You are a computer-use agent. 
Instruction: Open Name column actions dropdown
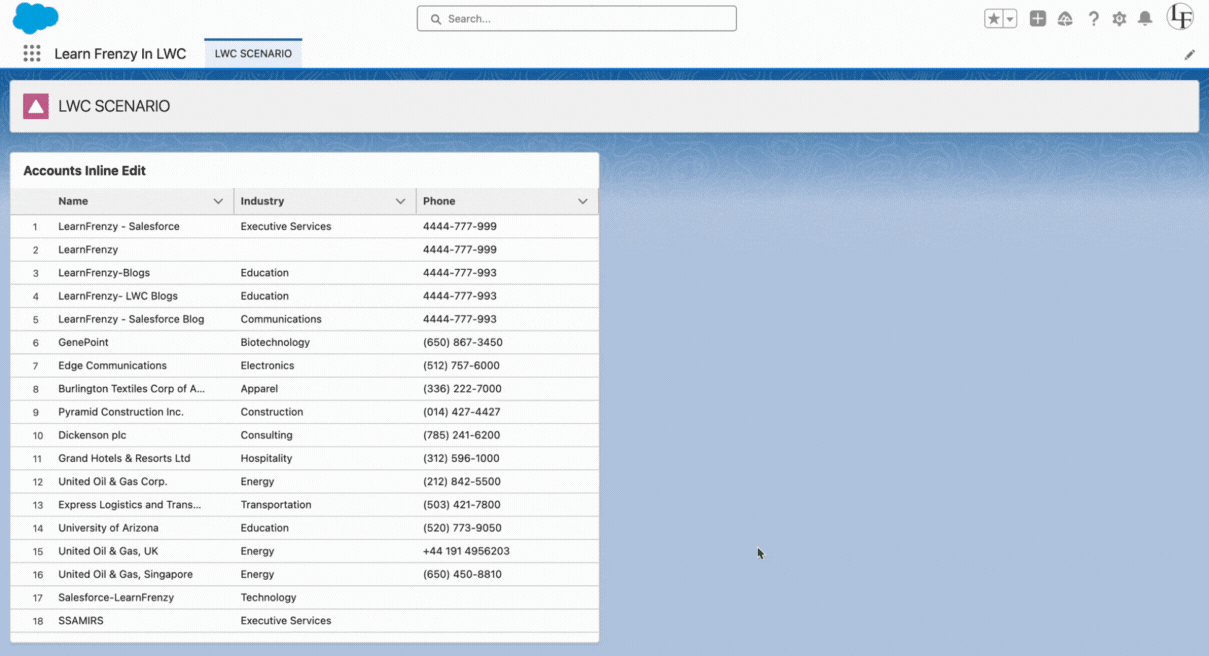pyautogui.click(x=218, y=201)
